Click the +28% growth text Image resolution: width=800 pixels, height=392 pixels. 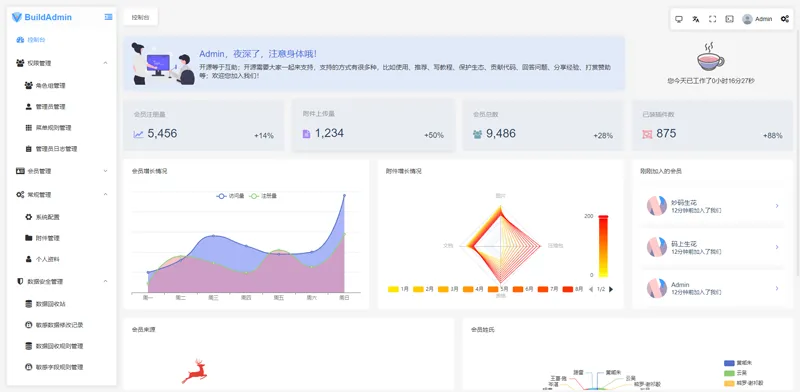pos(603,136)
